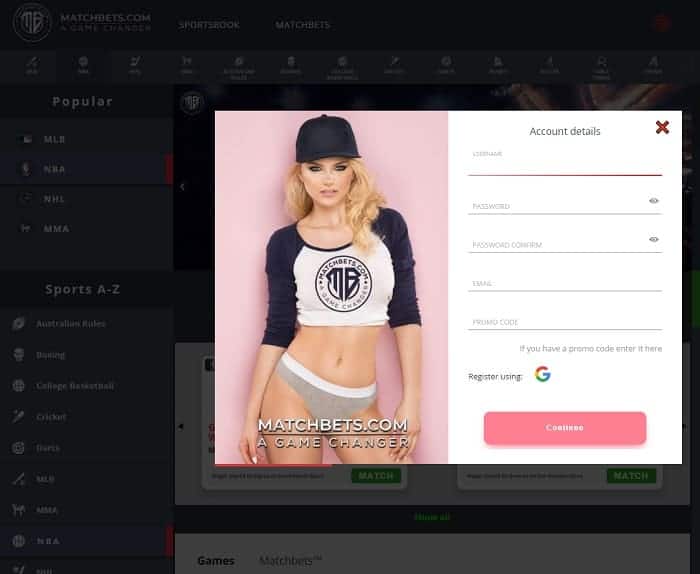Open NBA in Sports A-Z list
The image size is (700, 574).
(87, 541)
